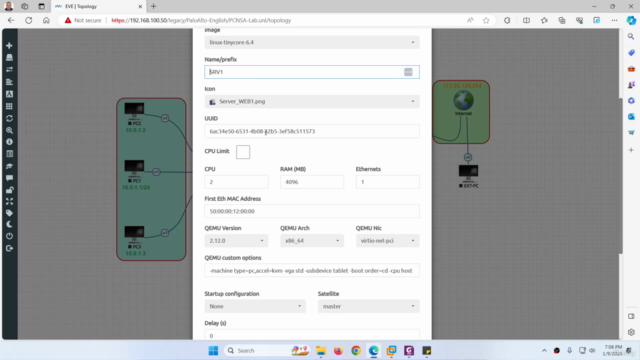Open More actions grid icon in sidebar
640x360 pixels.
tap(9, 106)
